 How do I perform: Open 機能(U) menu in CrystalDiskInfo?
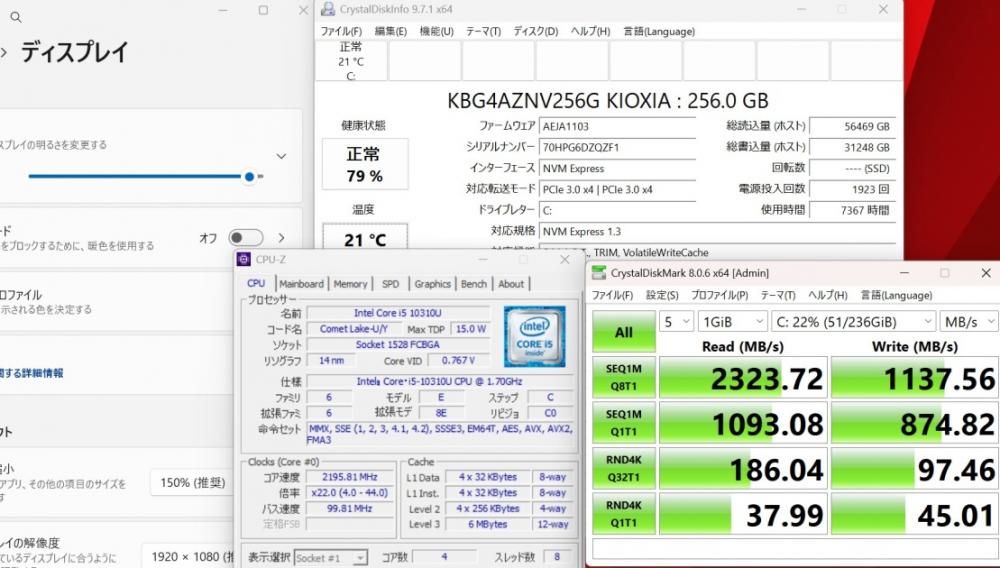[x=436, y=31]
